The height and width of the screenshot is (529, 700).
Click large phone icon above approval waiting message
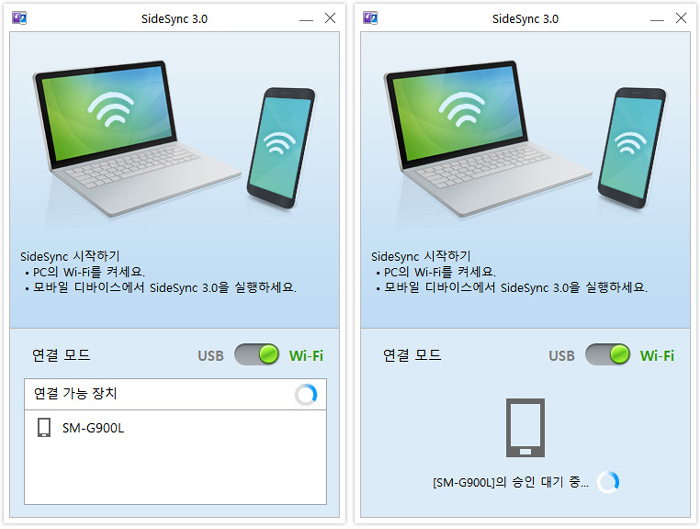point(525,428)
